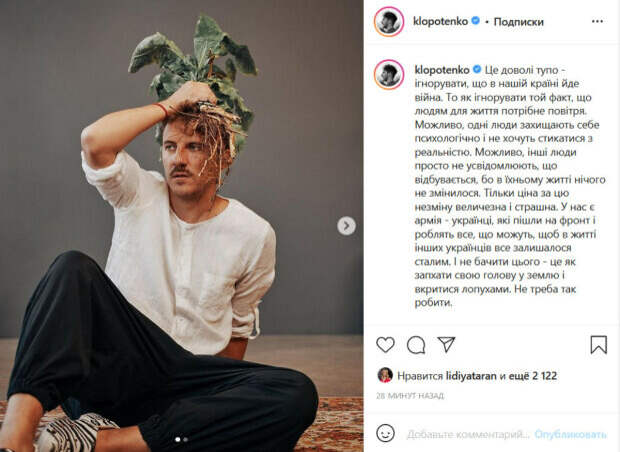Viewport: 620px width, 452px height.
Task: Toggle following via Подписки button
Action: tap(518, 22)
